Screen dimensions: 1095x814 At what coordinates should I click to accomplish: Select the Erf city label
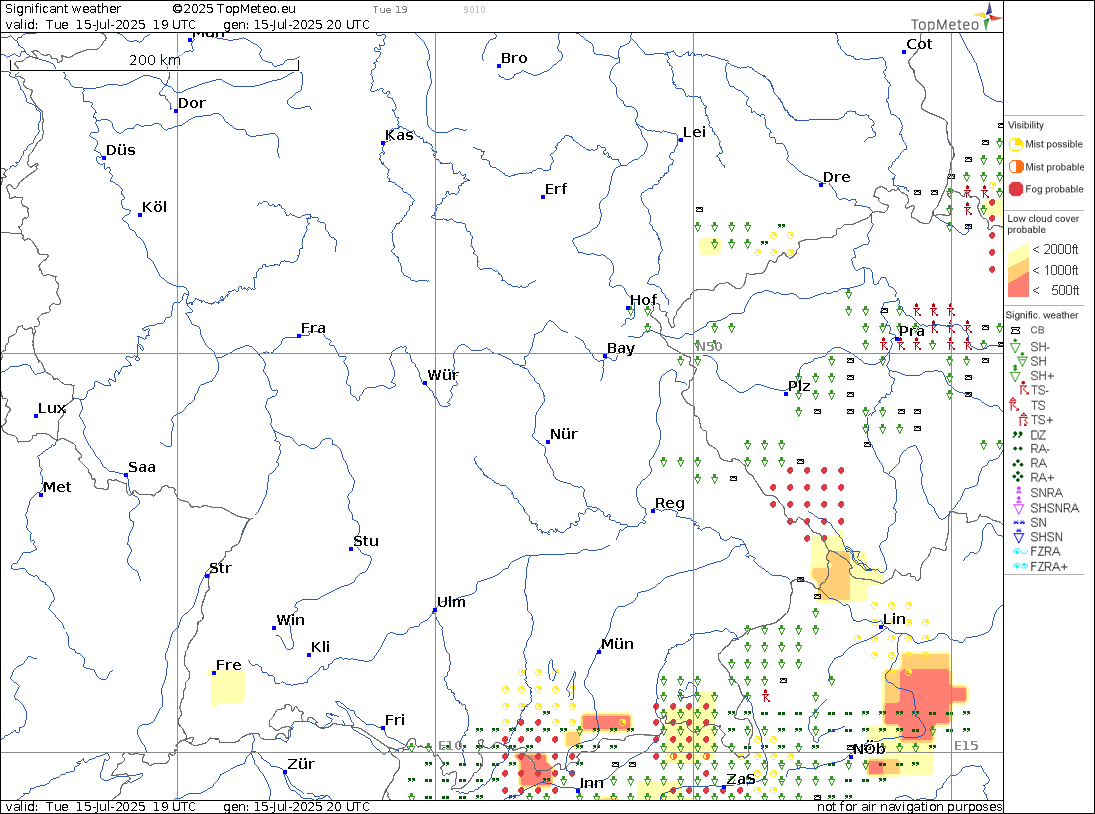[555, 189]
